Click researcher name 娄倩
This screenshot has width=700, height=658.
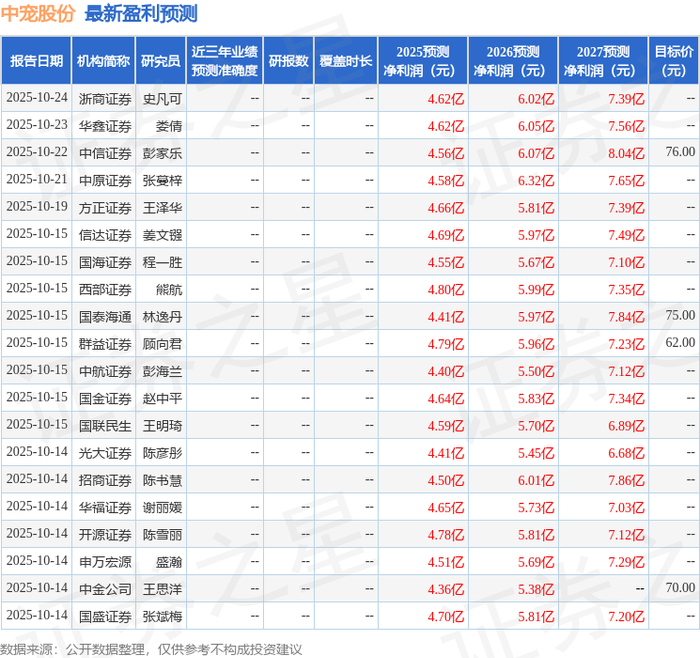tap(169, 126)
